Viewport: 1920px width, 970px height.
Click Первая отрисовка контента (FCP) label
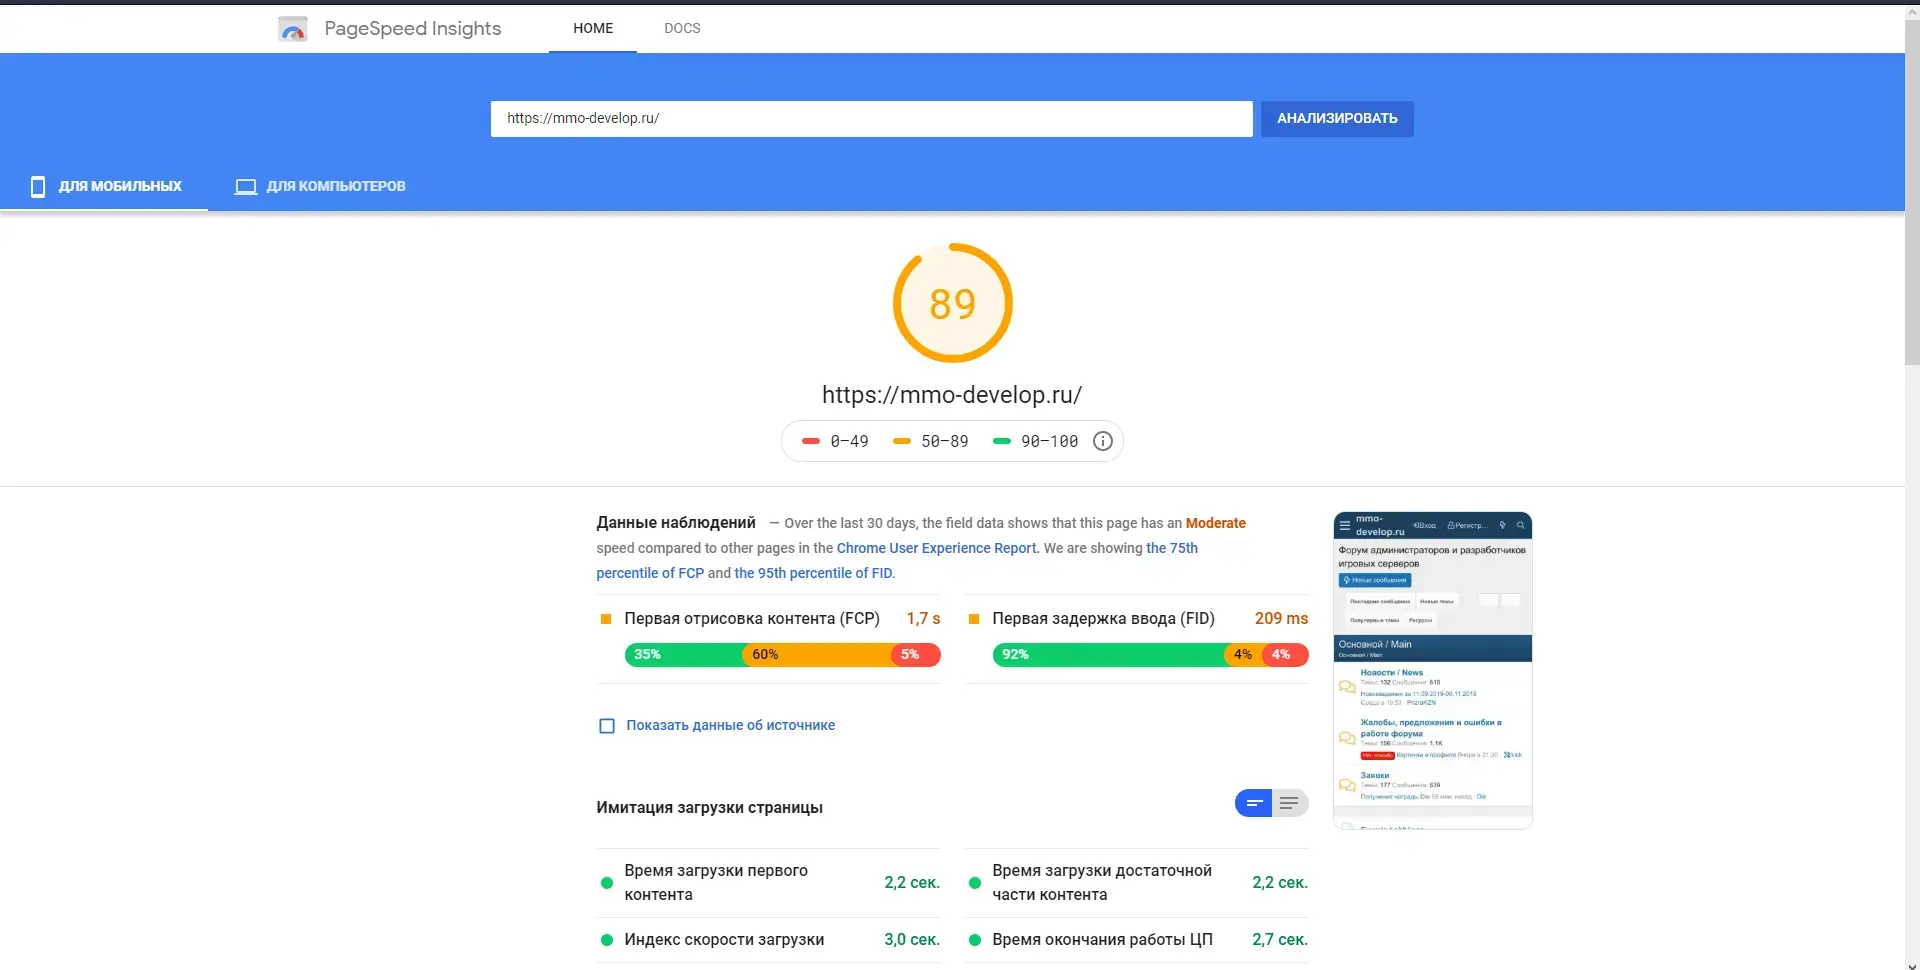tap(752, 619)
